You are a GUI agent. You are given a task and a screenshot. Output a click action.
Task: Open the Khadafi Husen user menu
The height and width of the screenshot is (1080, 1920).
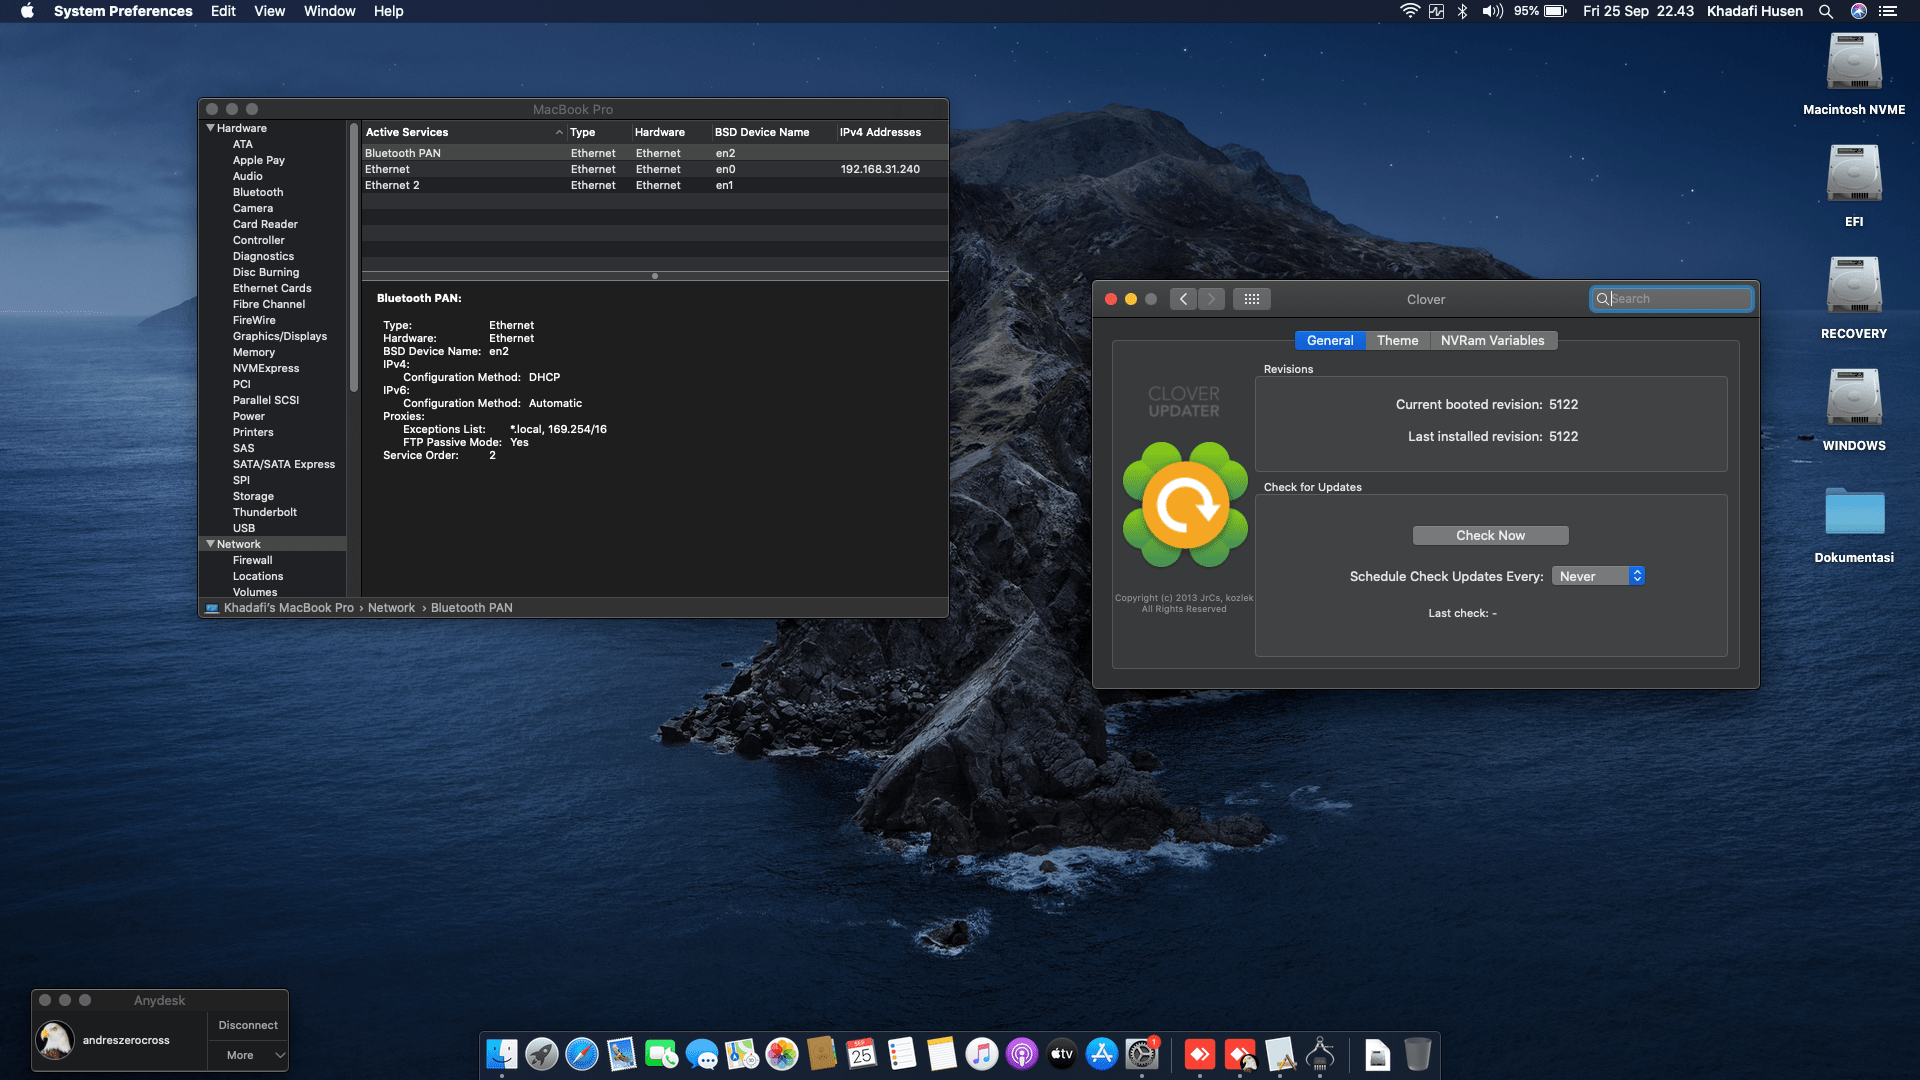click(1755, 11)
